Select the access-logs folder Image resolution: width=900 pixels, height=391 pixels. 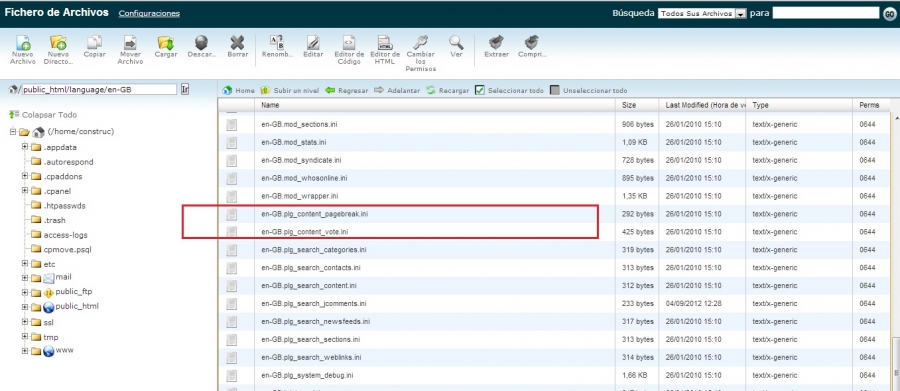coord(65,235)
